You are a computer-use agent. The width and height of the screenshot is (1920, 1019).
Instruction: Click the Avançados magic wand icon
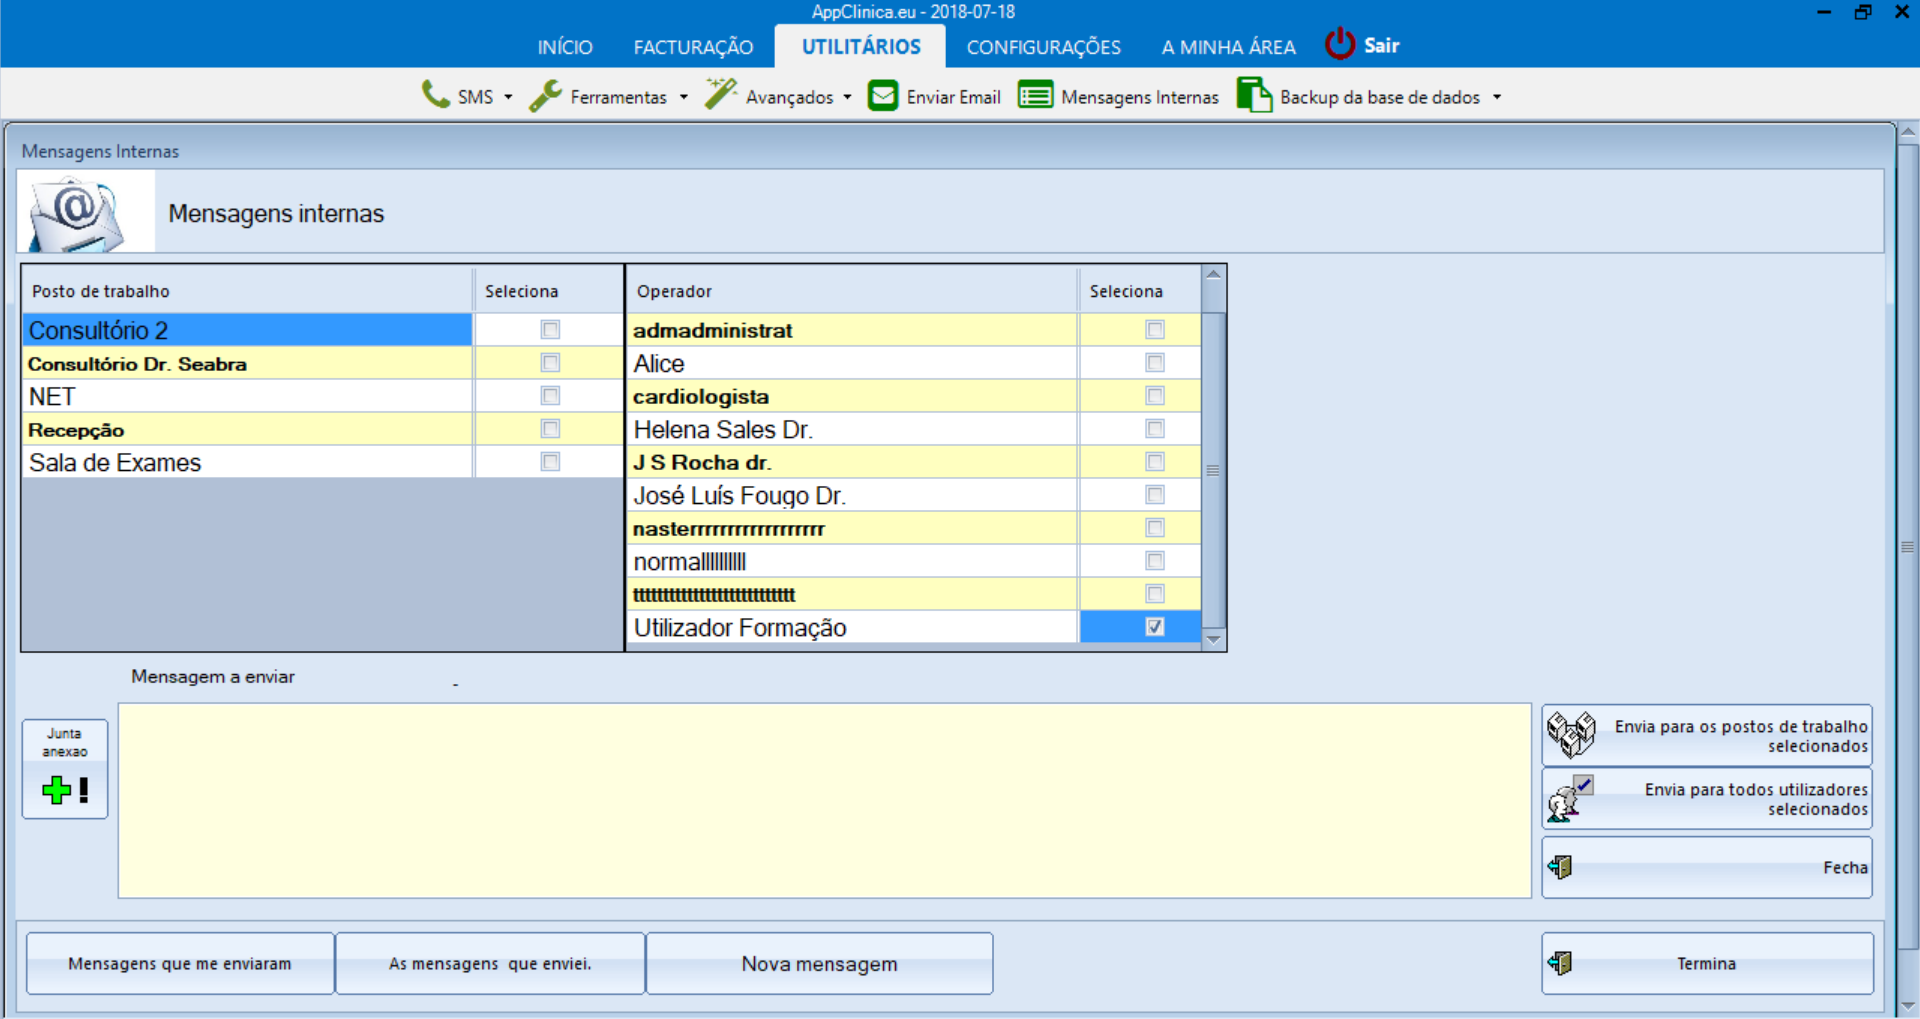(x=721, y=95)
